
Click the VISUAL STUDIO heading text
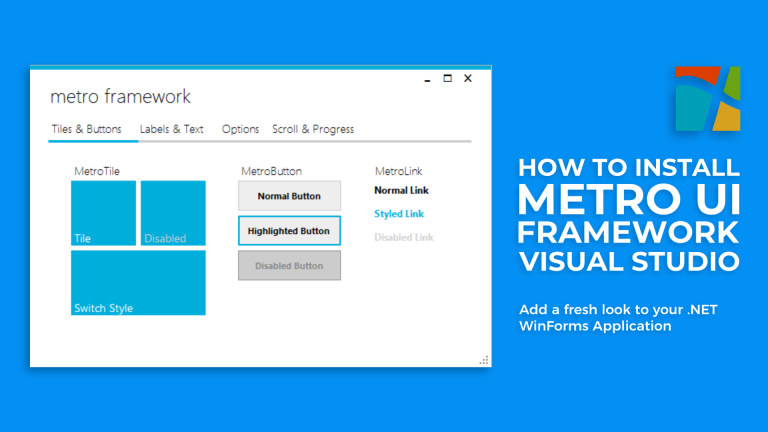click(x=629, y=262)
